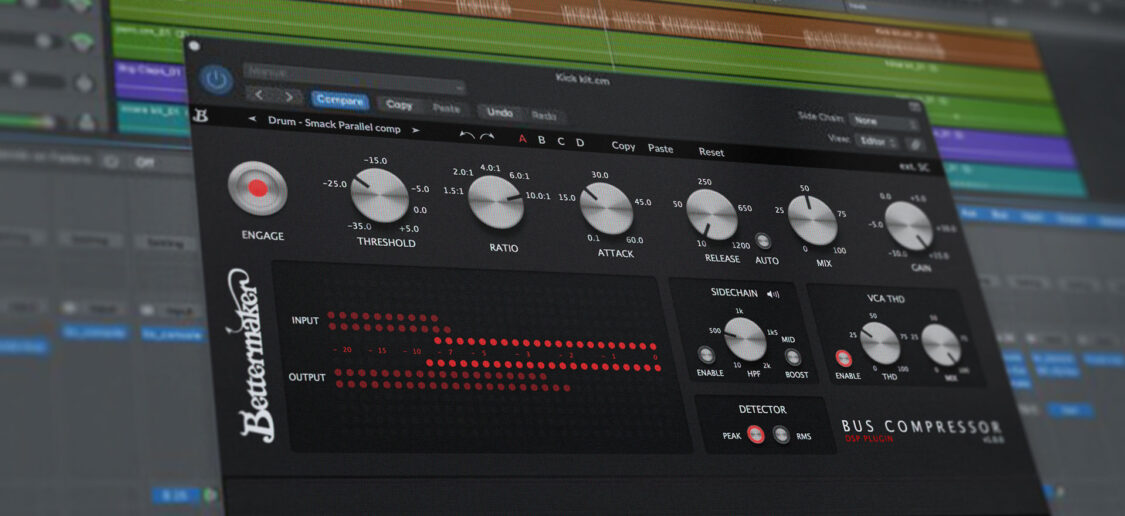The height and width of the screenshot is (516, 1125).
Task: Click the dimmed Paste button in header
Action: point(446,108)
